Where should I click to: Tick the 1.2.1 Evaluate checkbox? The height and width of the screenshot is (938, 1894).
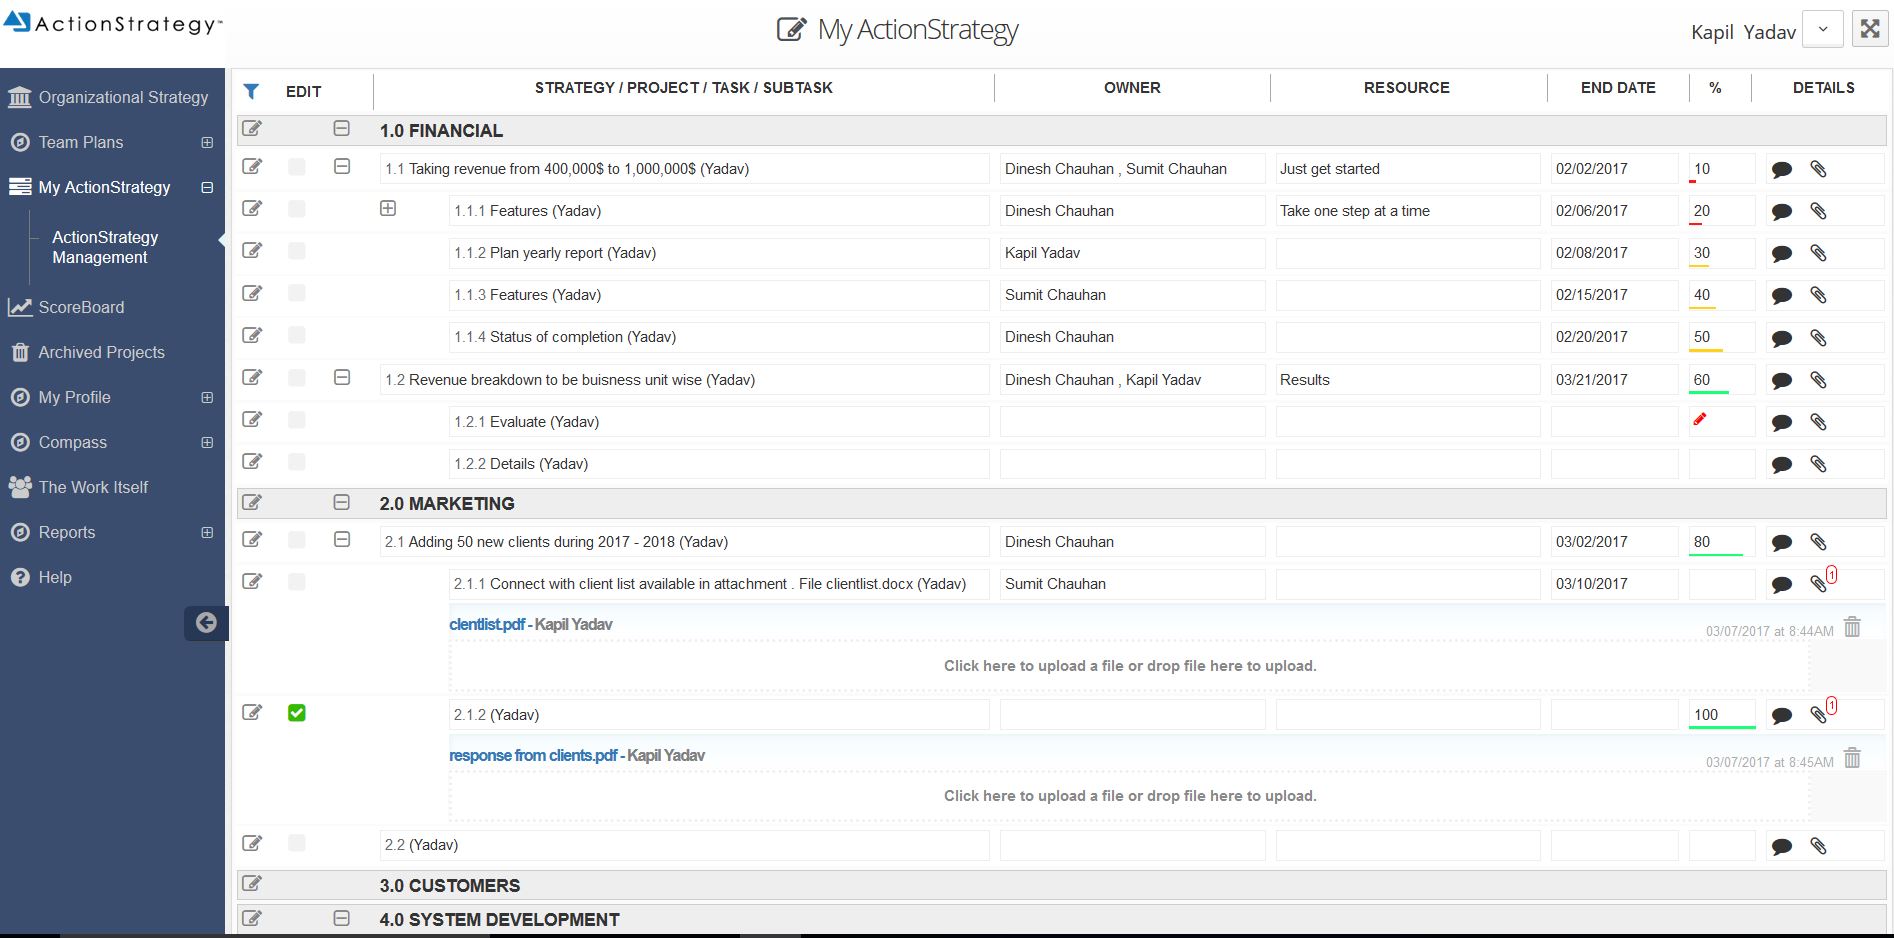point(297,420)
